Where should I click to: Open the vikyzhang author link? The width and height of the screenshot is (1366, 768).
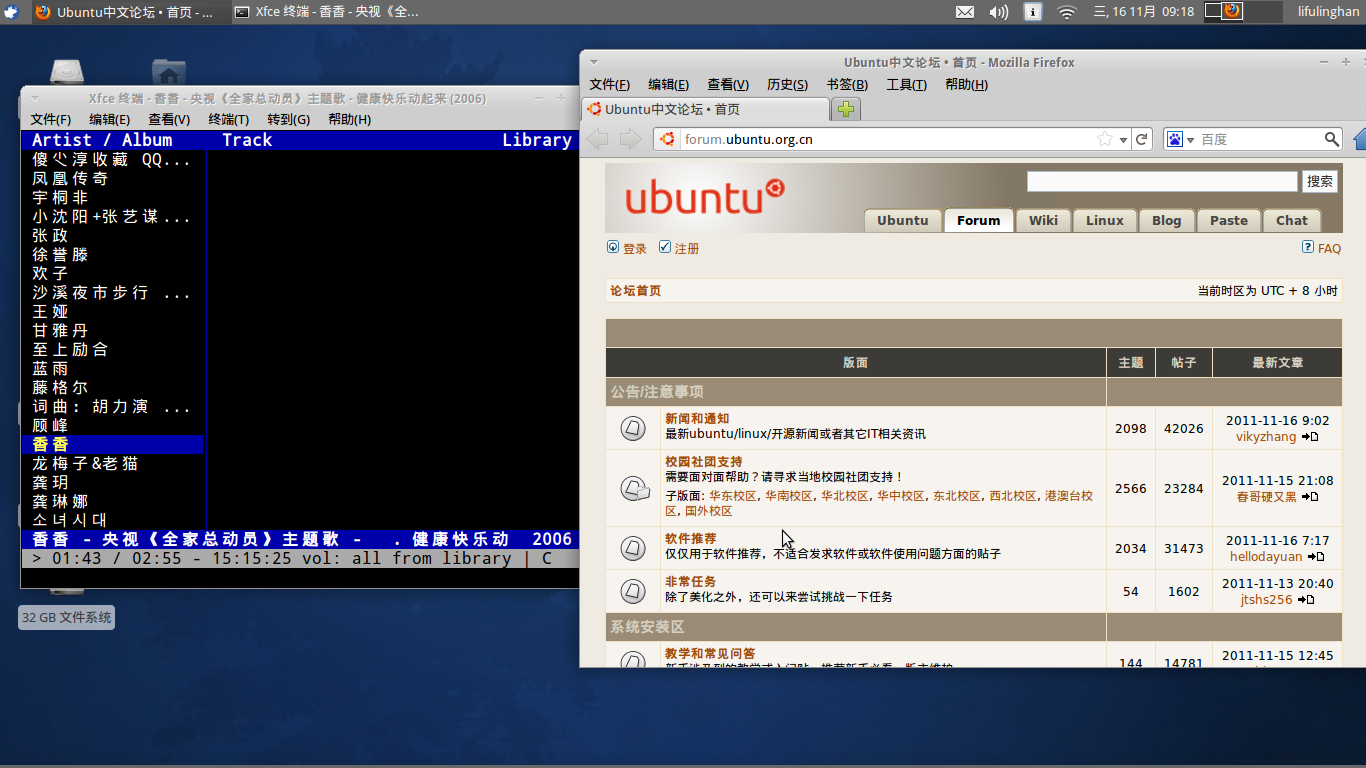click(x=1266, y=437)
